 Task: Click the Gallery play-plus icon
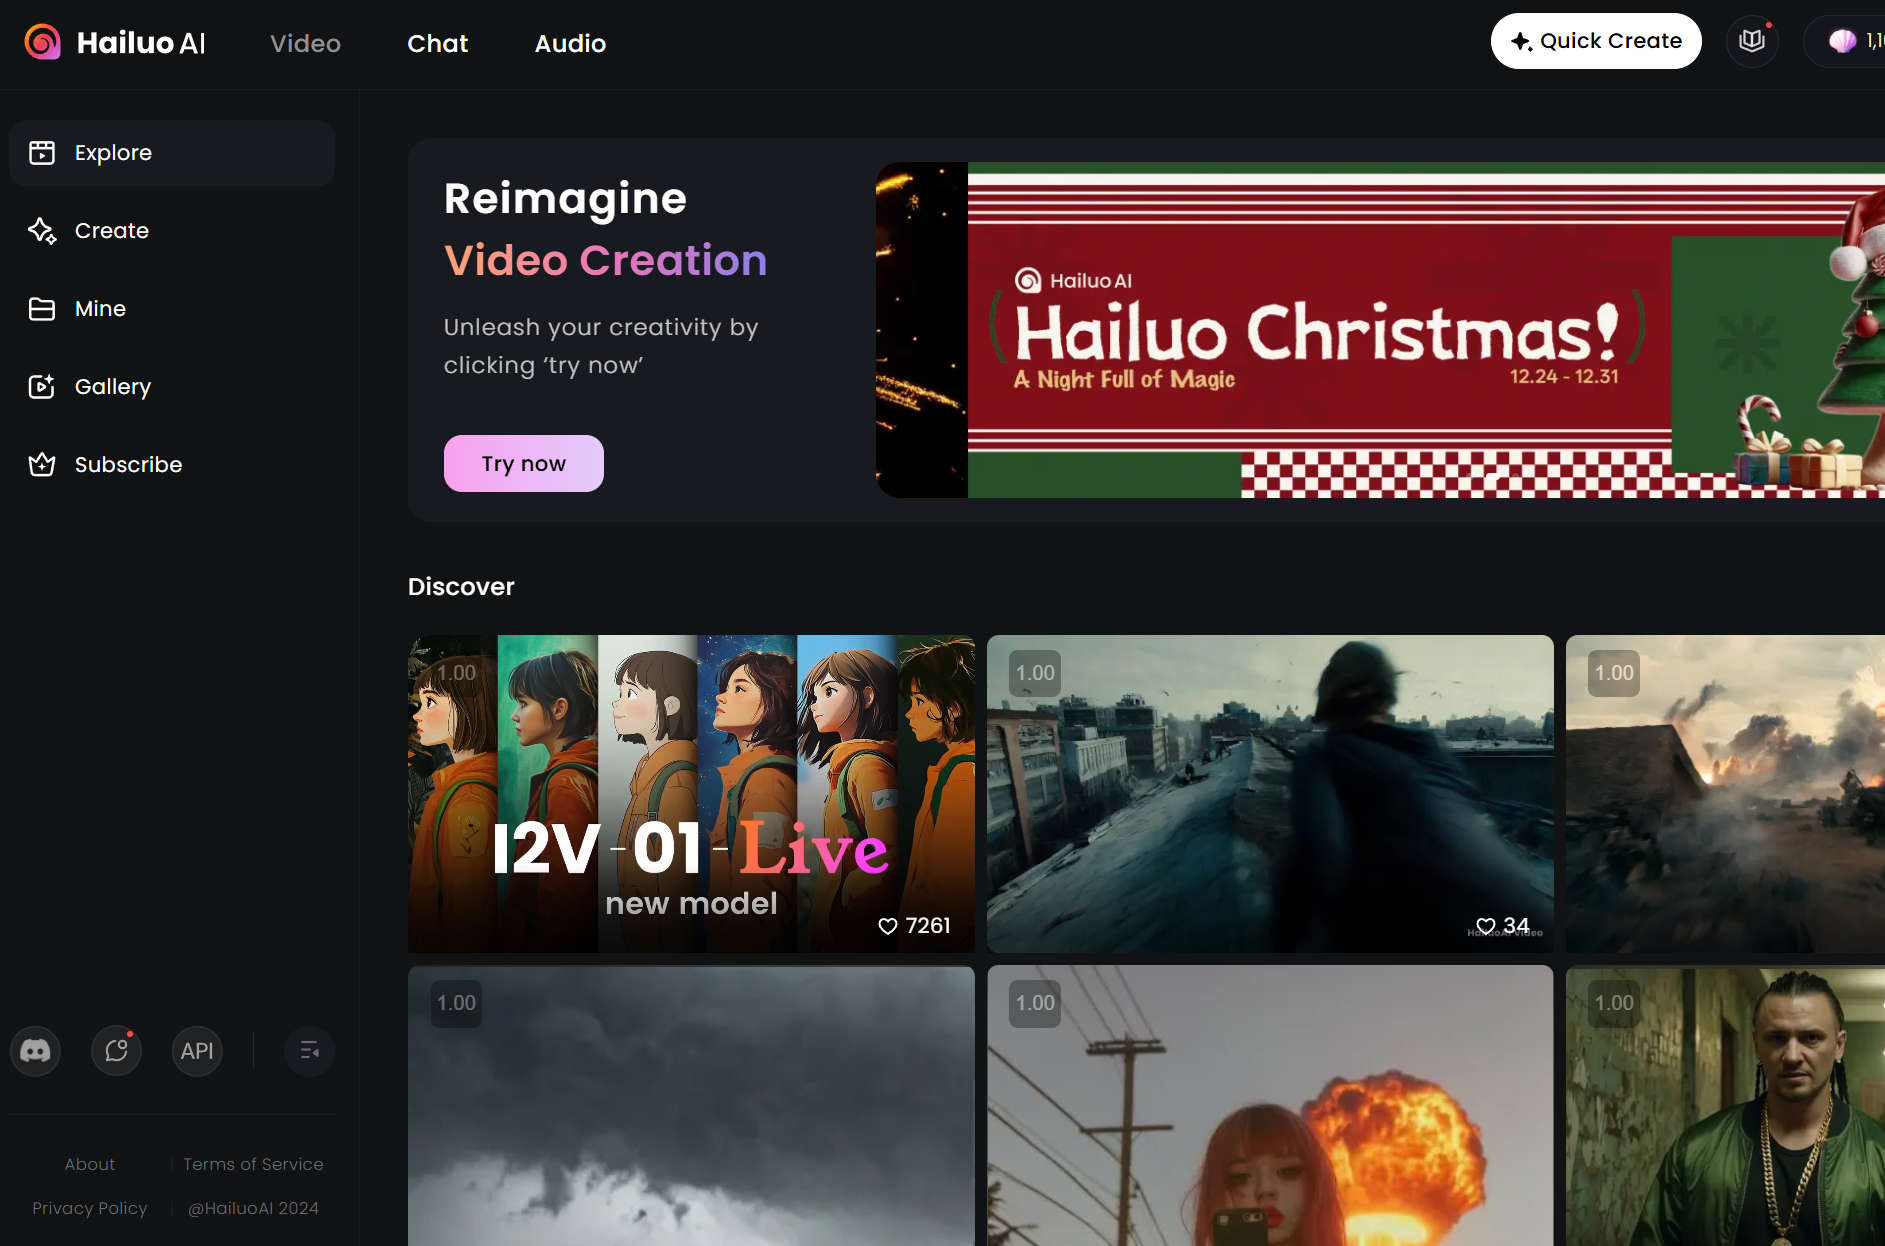[42, 387]
